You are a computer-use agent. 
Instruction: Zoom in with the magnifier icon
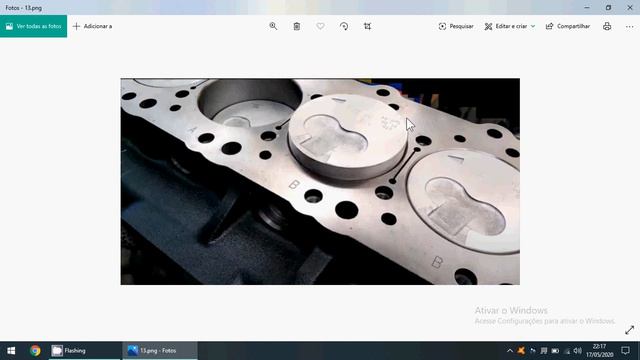click(x=273, y=26)
